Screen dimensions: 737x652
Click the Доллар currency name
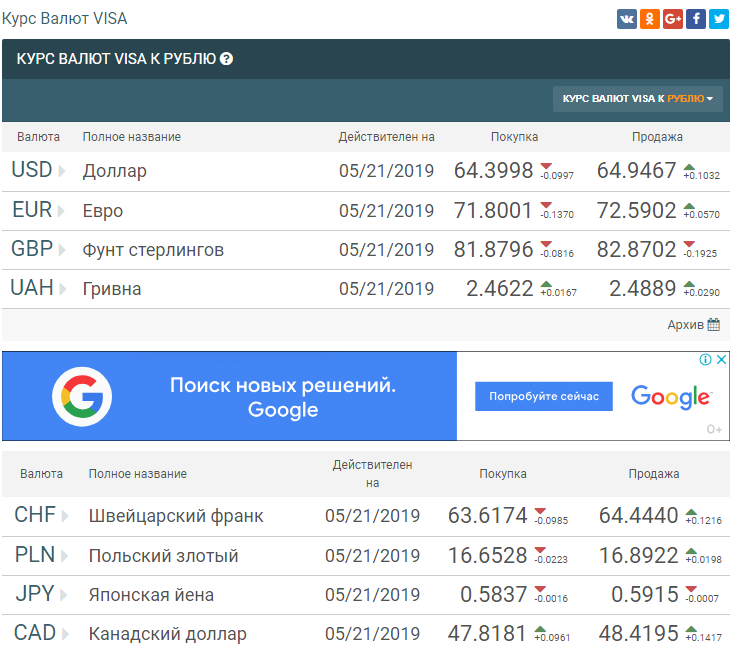coord(115,171)
